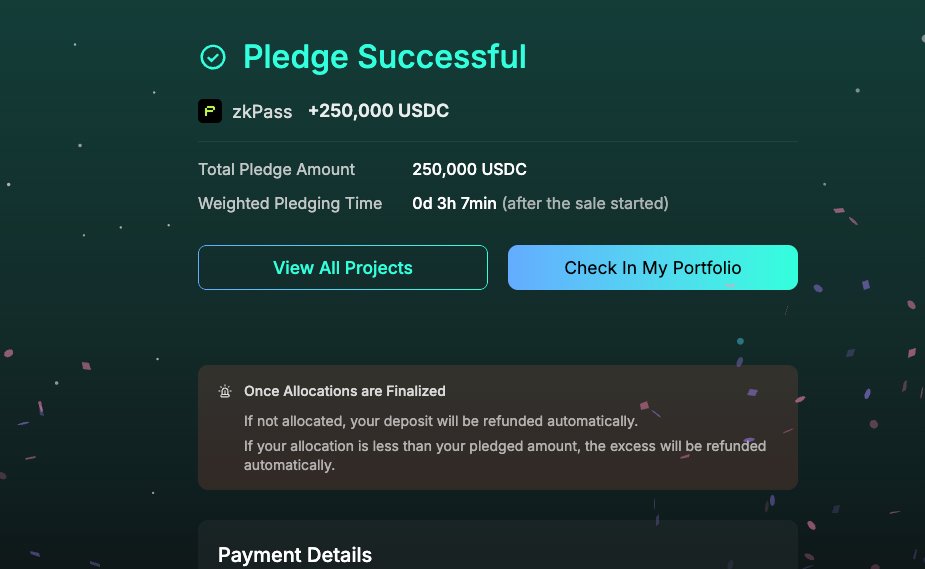925x569 pixels.
Task: Click empty space right of Allocations Finalized title
Action: click(x=620, y=391)
